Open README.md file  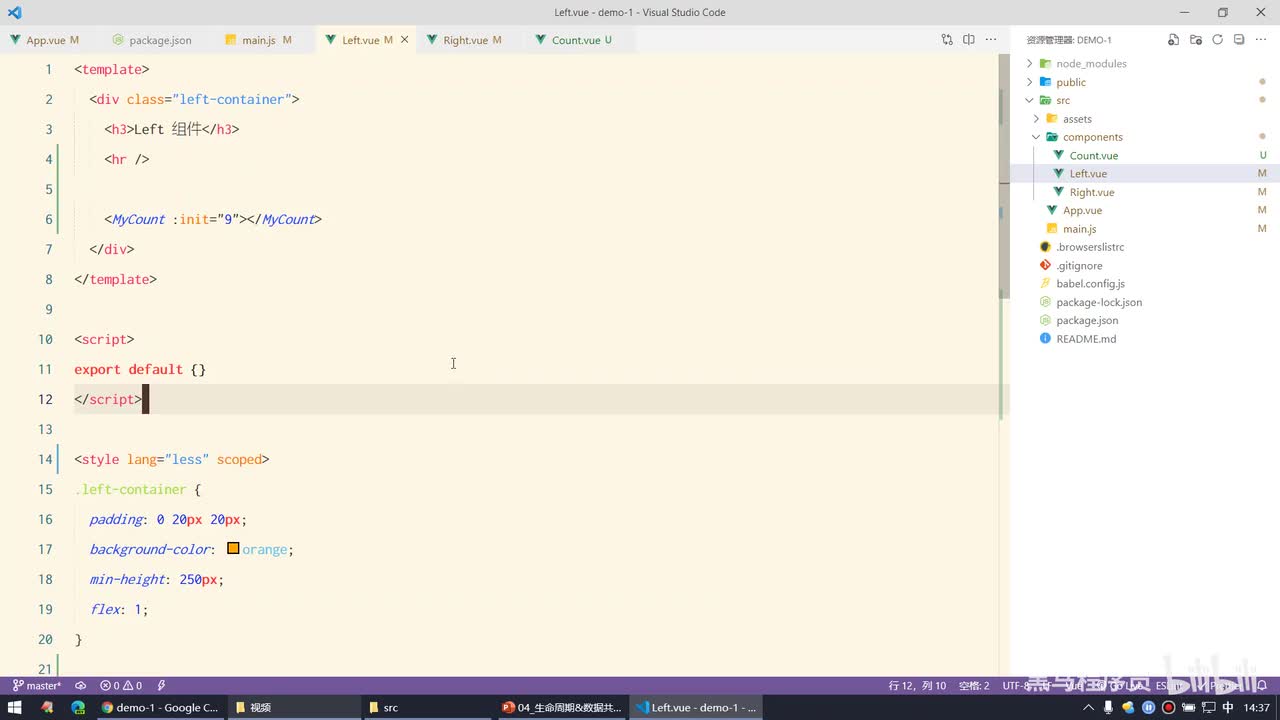pos(1086,339)
